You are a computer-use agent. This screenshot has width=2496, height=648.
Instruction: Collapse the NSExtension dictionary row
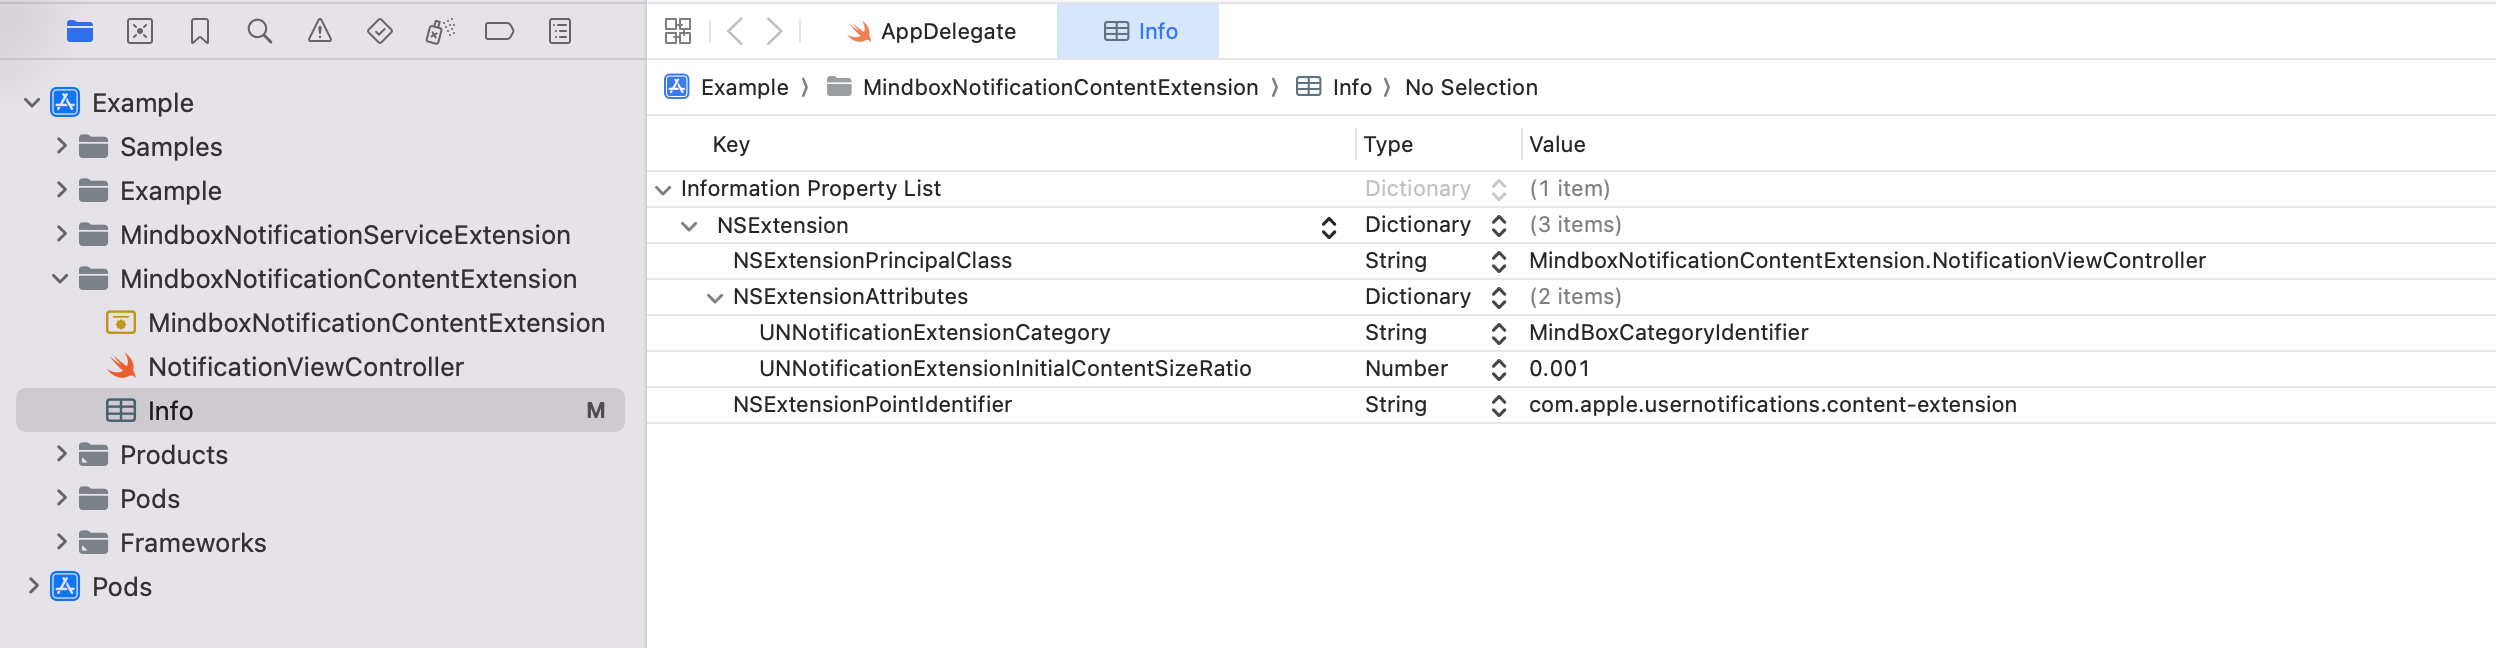coord(689,226)
